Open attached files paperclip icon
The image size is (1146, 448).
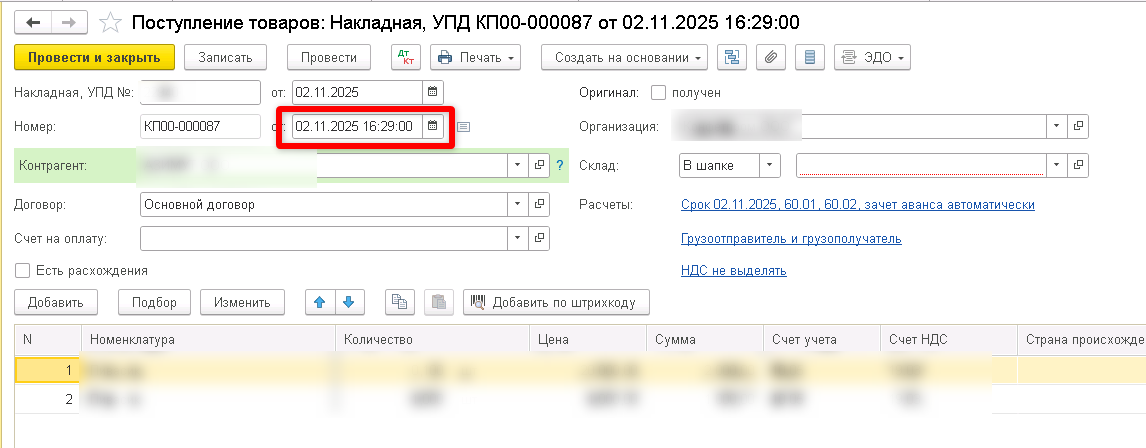tap(770, 58)
